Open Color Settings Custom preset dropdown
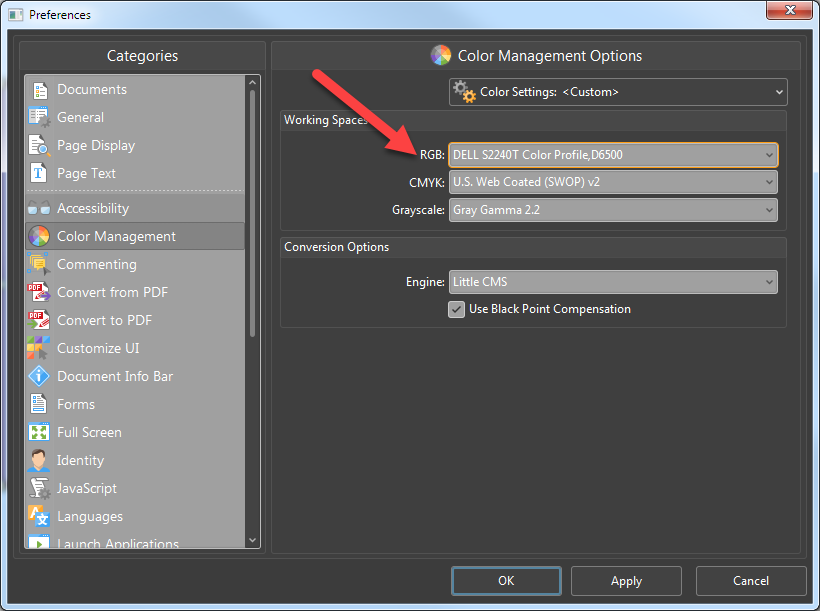The width and height of the screenshot is (820, 611). click(618, 92)
